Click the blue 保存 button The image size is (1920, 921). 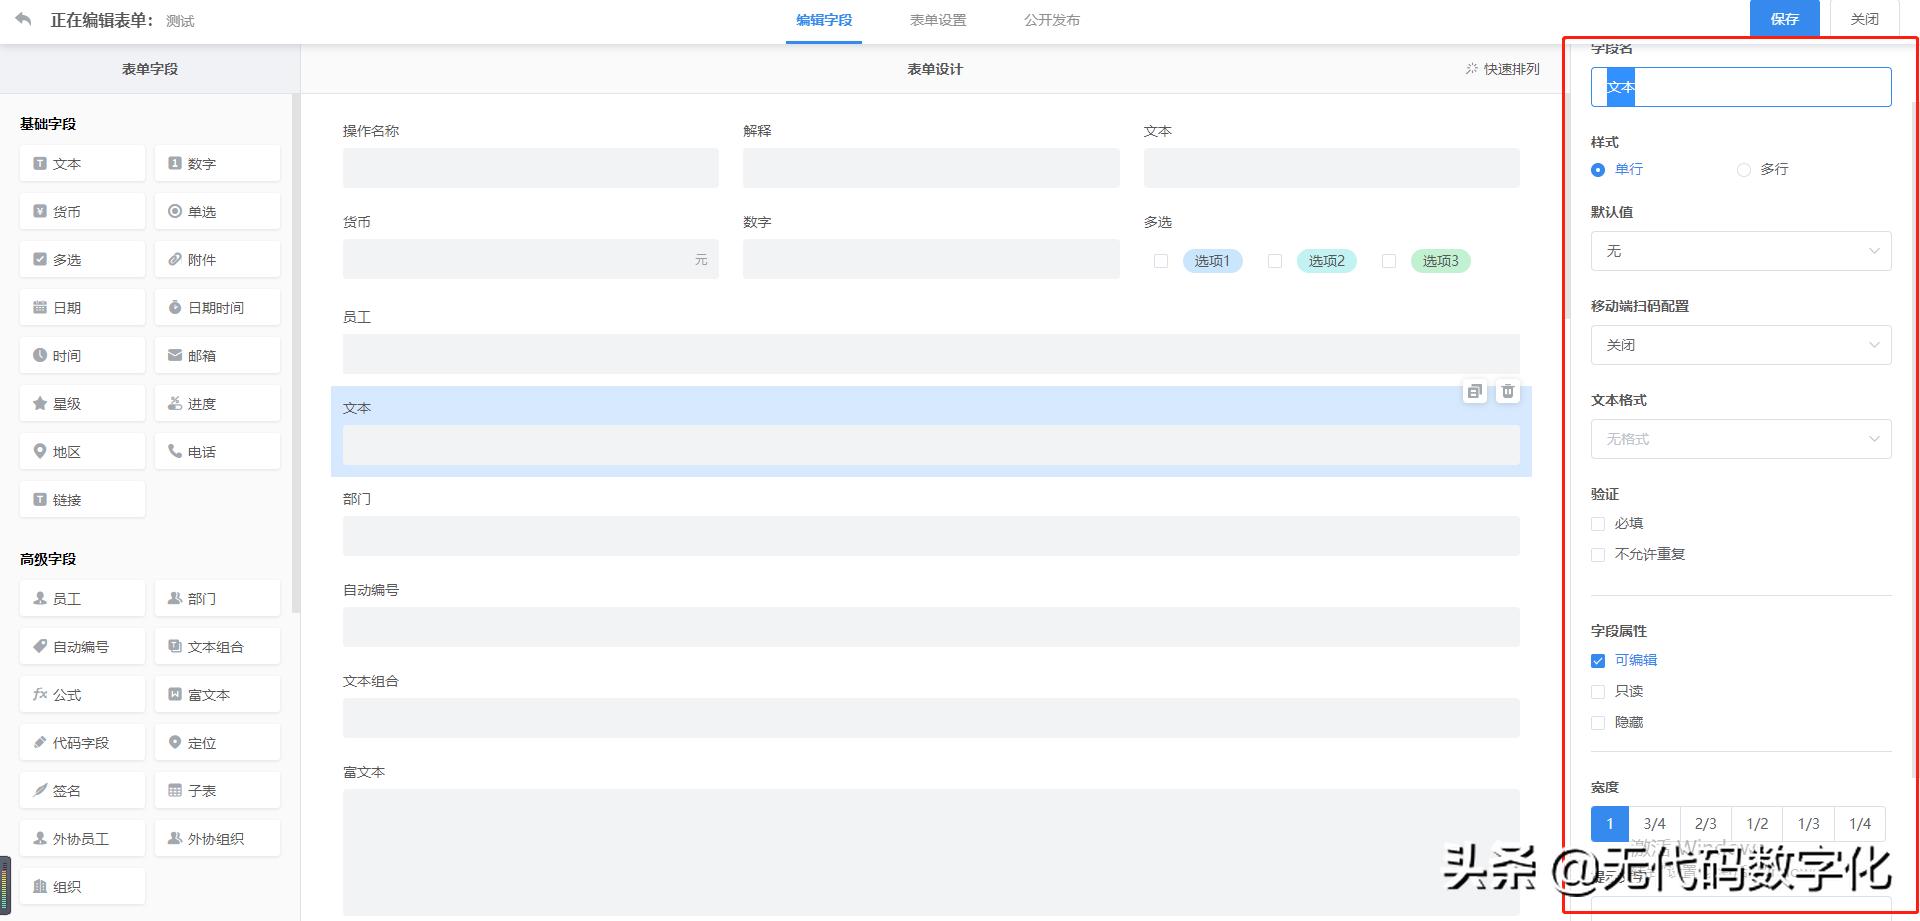coord(1785,19)
